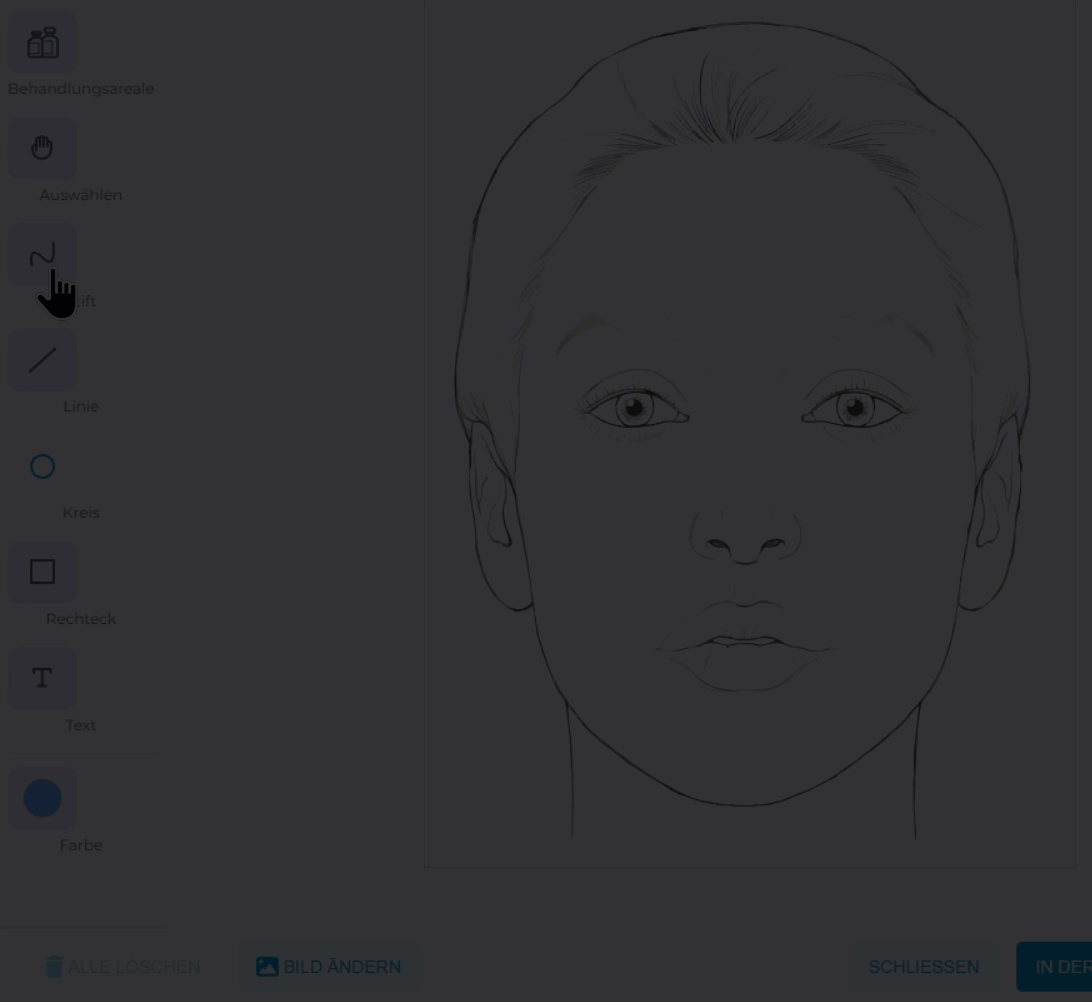This screenshot has width=1092, height=1002.
Task: Click the blue IN DER button
Action: pos(1054,966)
